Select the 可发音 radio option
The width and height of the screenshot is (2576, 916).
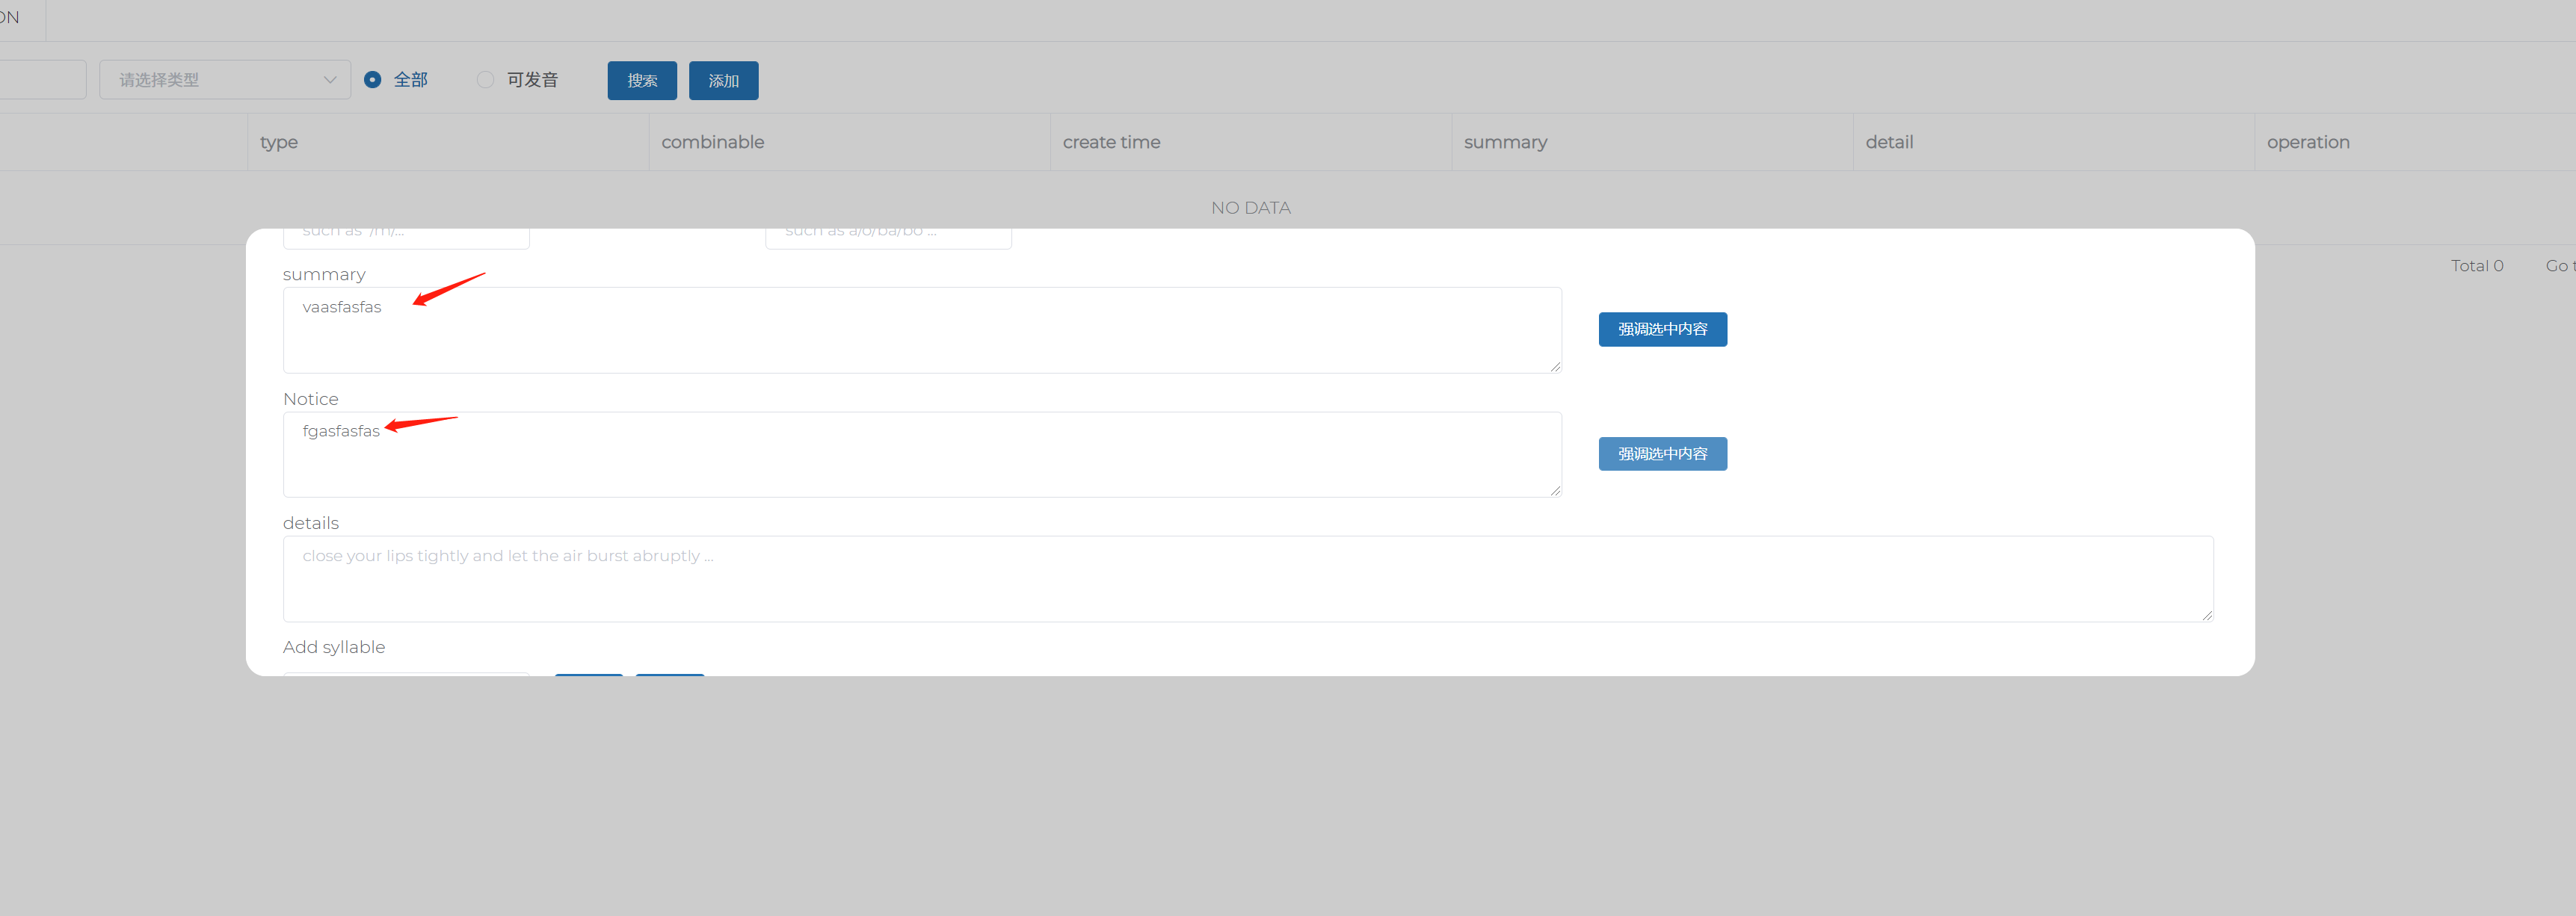486,80
